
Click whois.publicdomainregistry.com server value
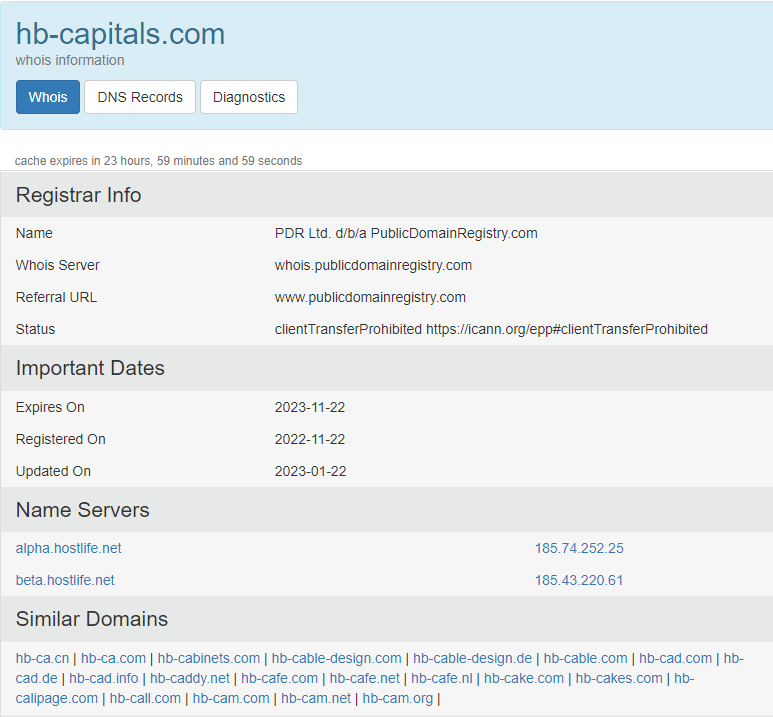[x=373, y=265]
